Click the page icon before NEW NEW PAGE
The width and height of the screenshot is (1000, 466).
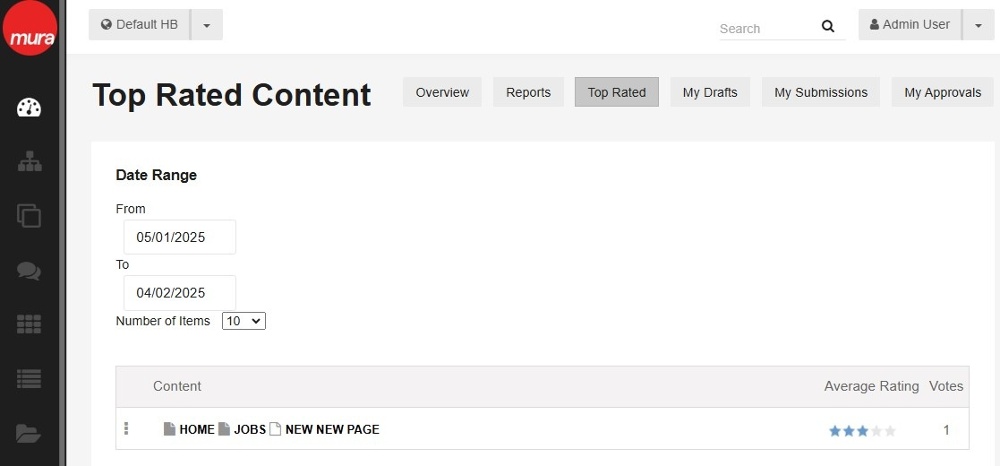[x=275, y=429]
